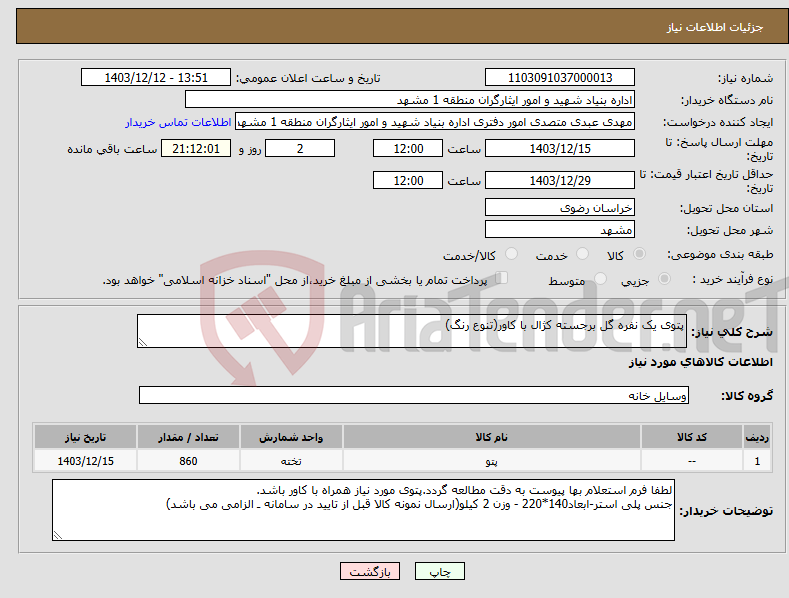
Task: Click the نام کالا column header
Action: point(492,437)
